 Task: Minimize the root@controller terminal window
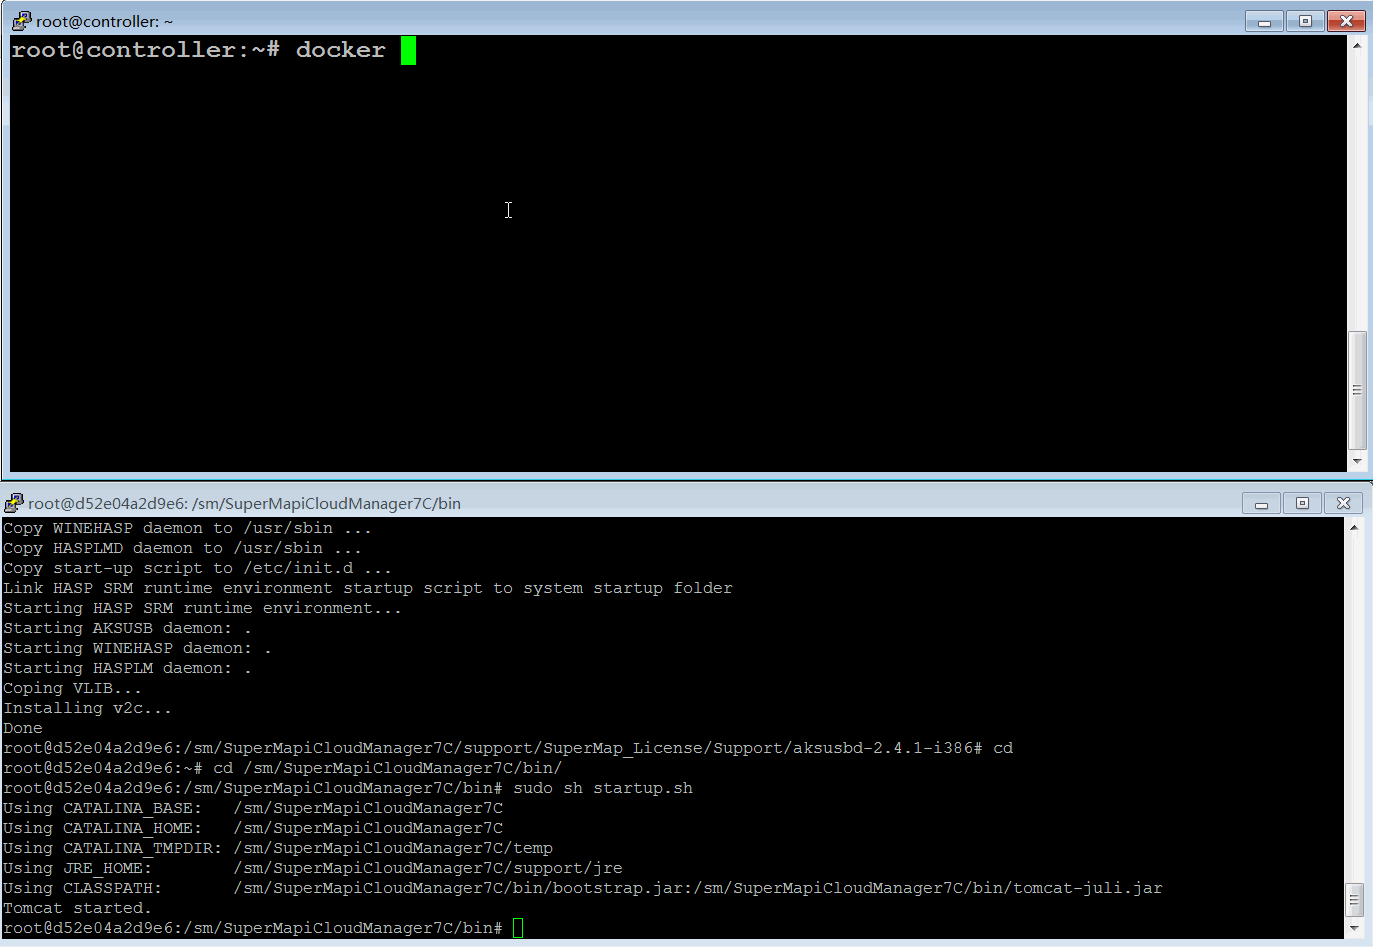[x=1265, y=21]
